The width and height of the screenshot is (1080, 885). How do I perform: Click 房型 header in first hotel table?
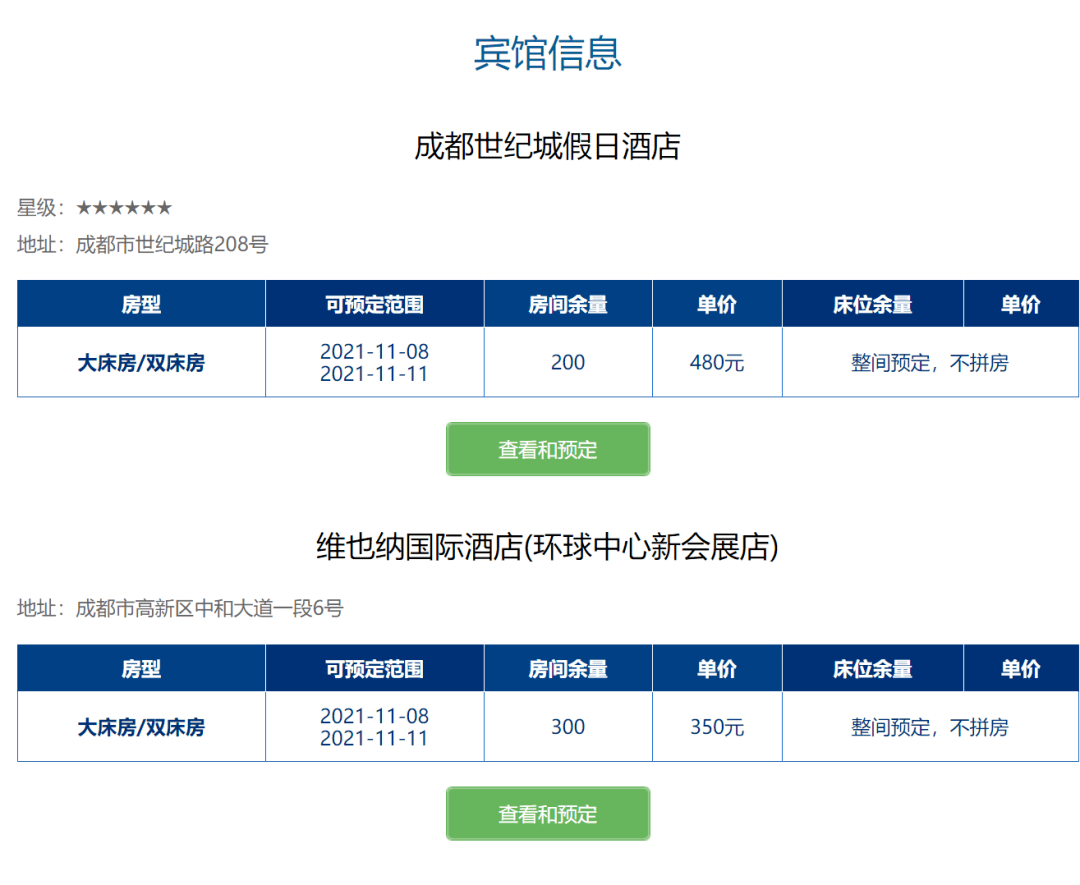tap(141, 304)
